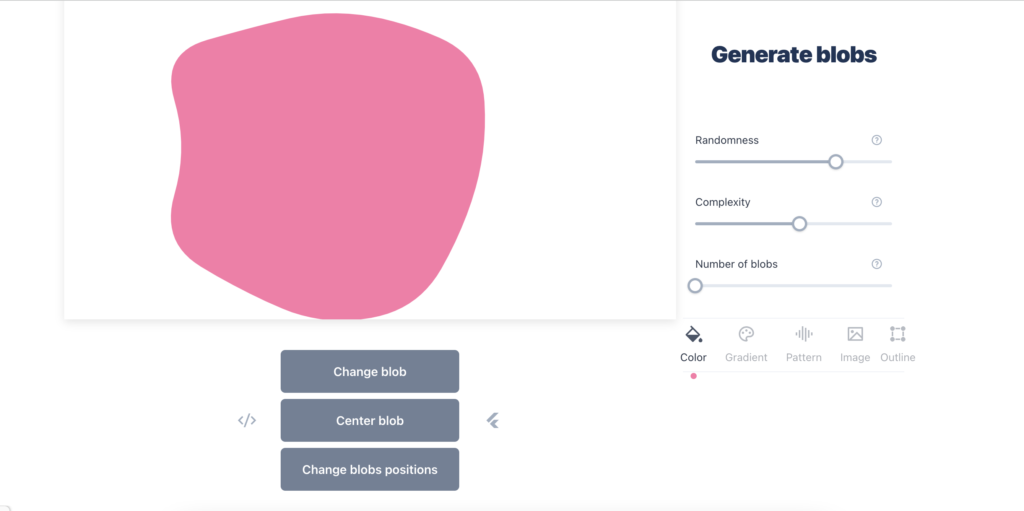Open Complexity help question mark
Viewport: 1024px width, 511px height.
point(877,202)
